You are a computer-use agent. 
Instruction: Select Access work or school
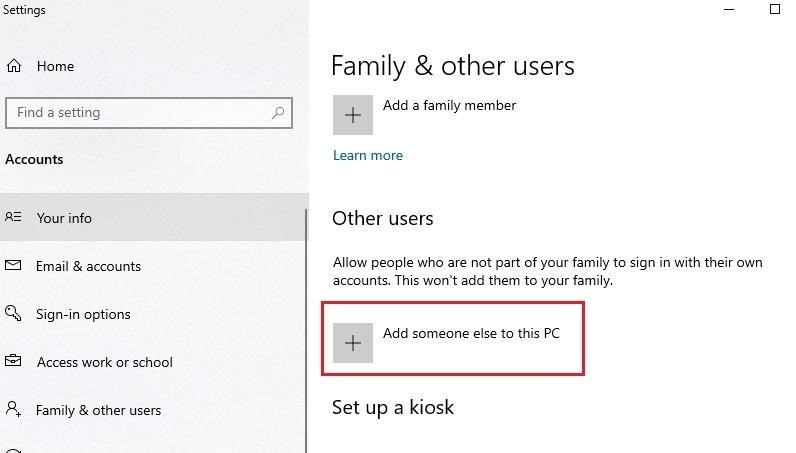pos(104,362)
